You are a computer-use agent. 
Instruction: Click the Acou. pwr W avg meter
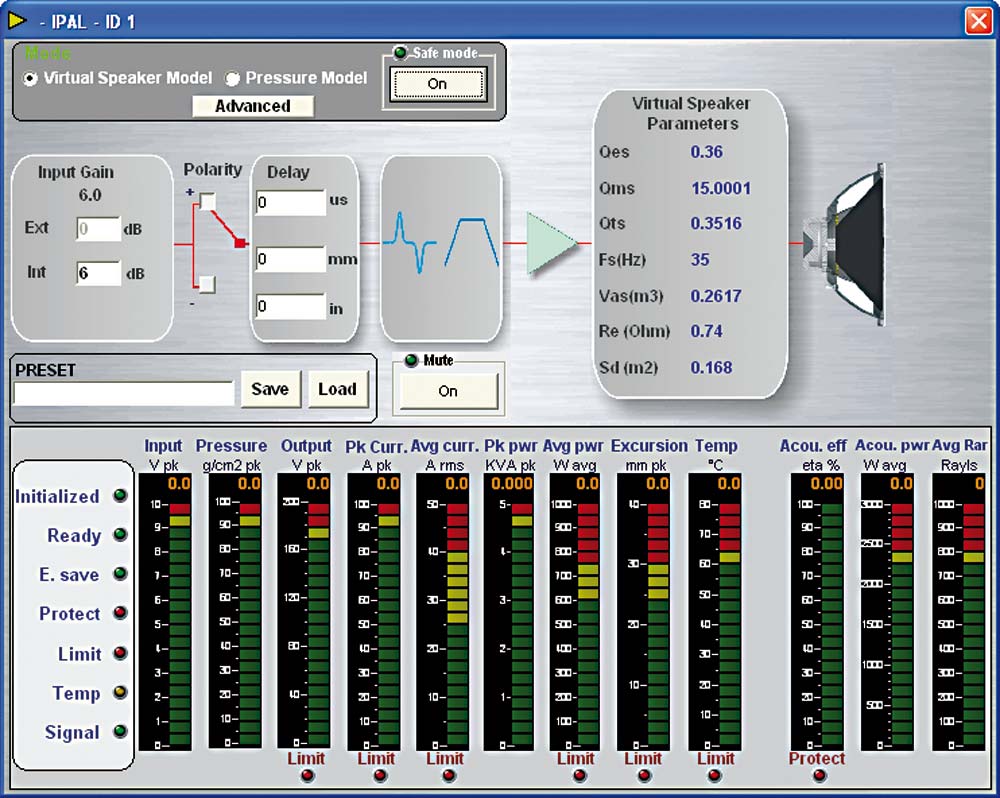click(888, 611)
